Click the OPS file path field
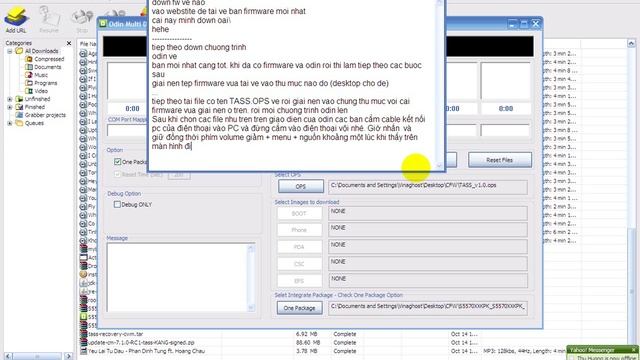This screenshot has width=640, height=360. coord(428,187)
